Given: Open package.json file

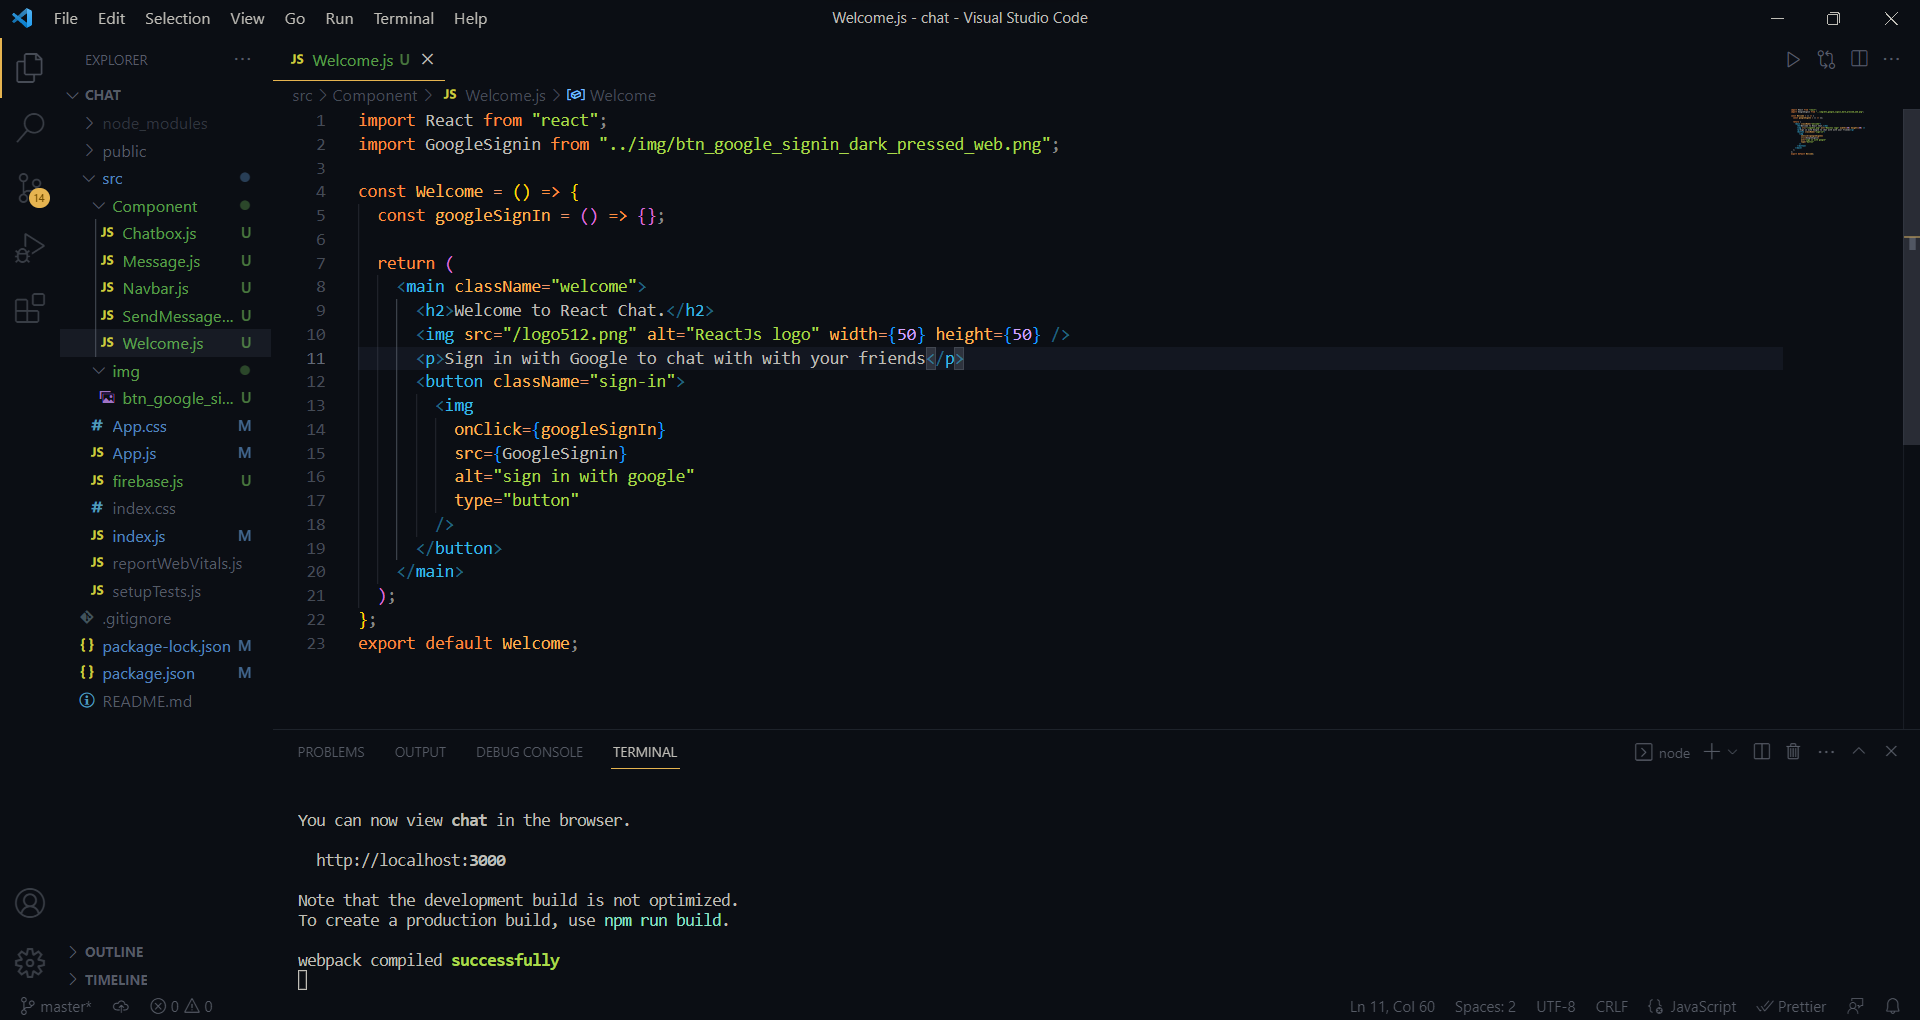Looking at the screenshot, I should click(165, 673).
